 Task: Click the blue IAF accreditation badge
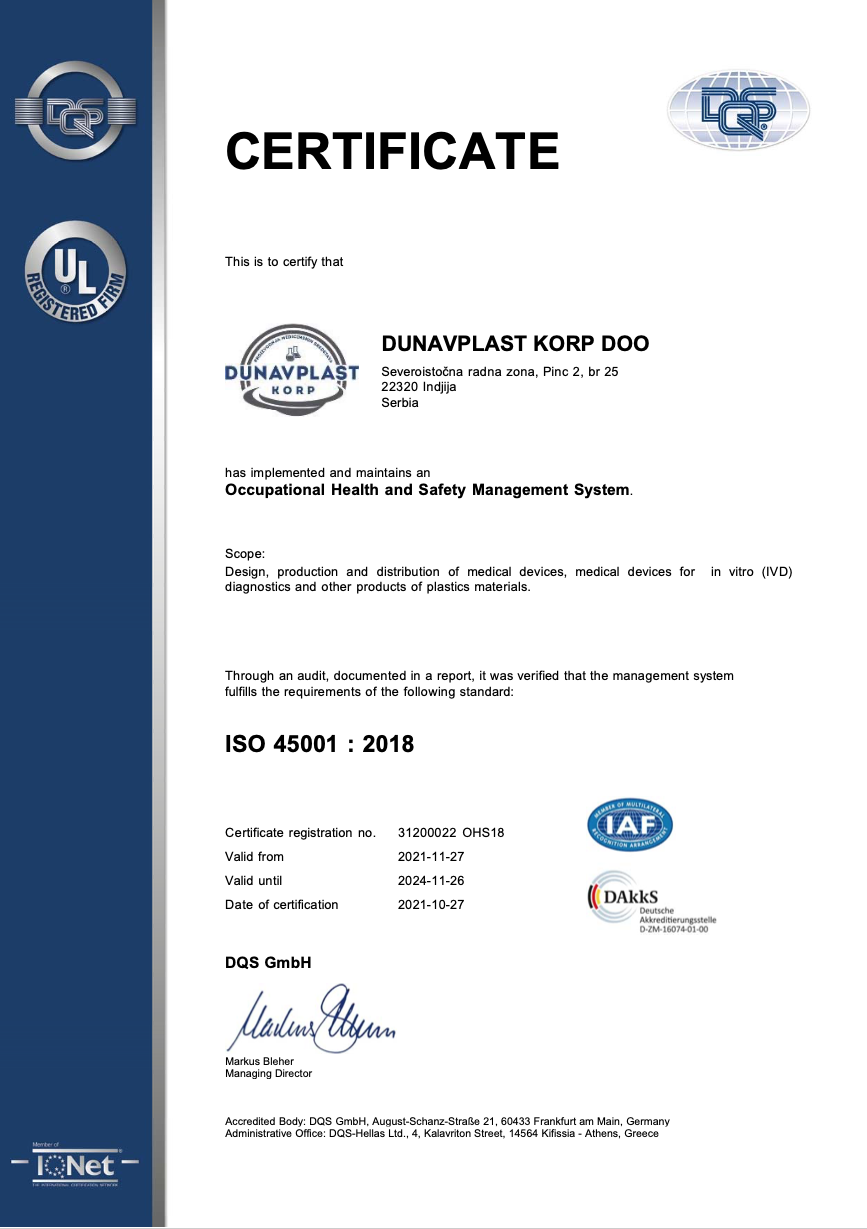tap(629, 825)
